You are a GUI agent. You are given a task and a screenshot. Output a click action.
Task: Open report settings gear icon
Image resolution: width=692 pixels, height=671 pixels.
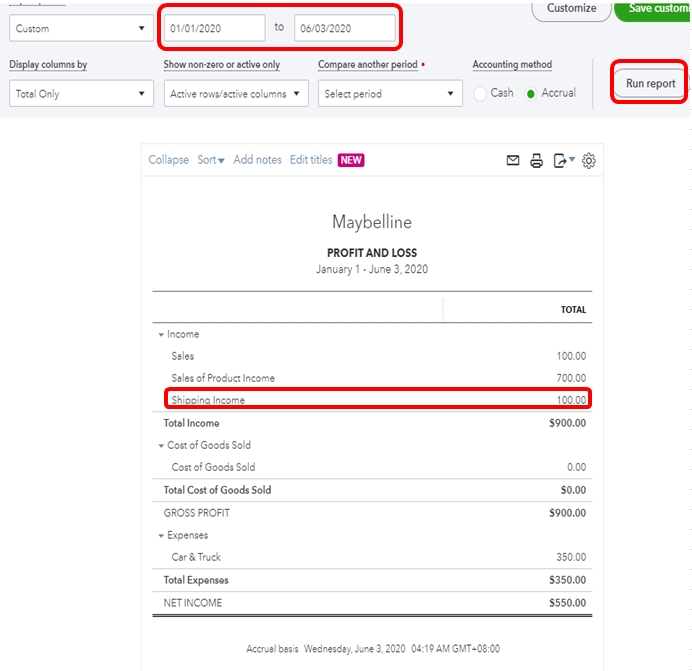[589, 160]
